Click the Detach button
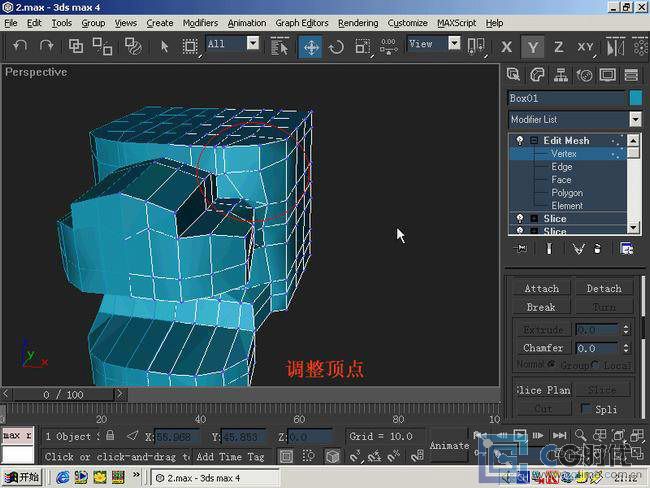This screenshot has width=650, height=488. pyautogui.click(x=604, y=288)
